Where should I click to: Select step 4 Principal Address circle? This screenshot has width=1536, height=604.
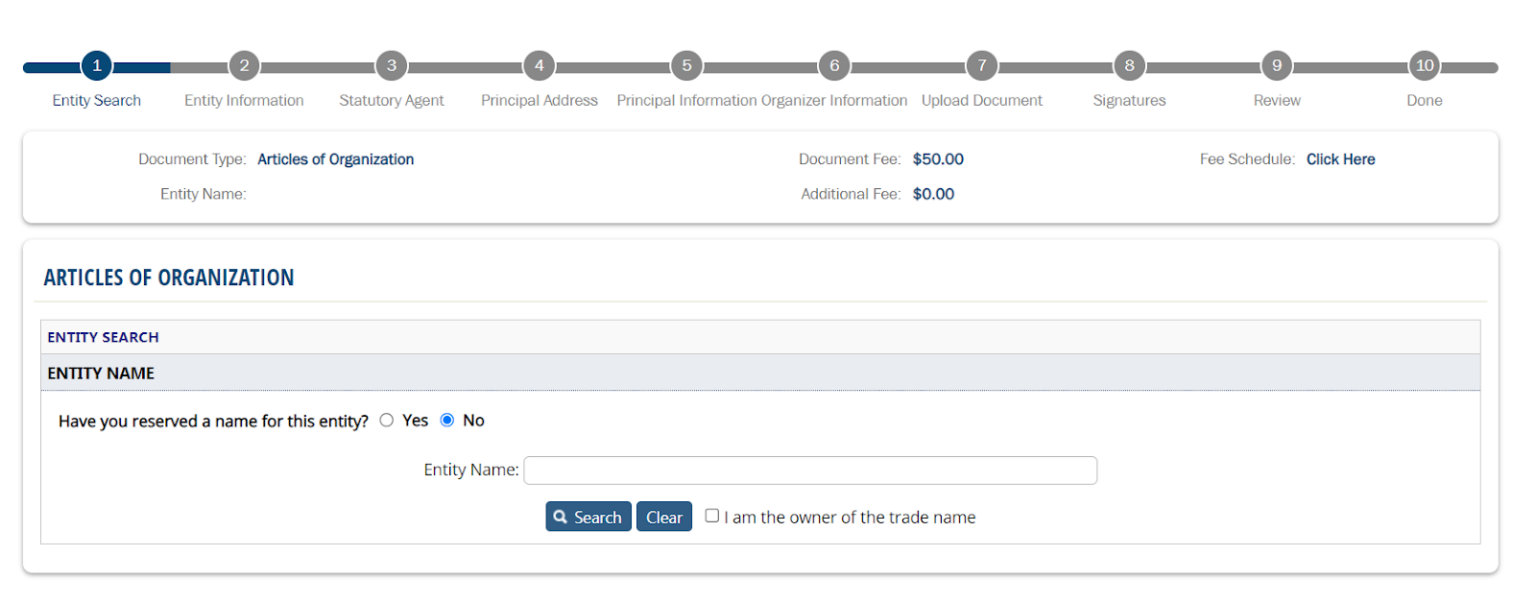(539, 66)
